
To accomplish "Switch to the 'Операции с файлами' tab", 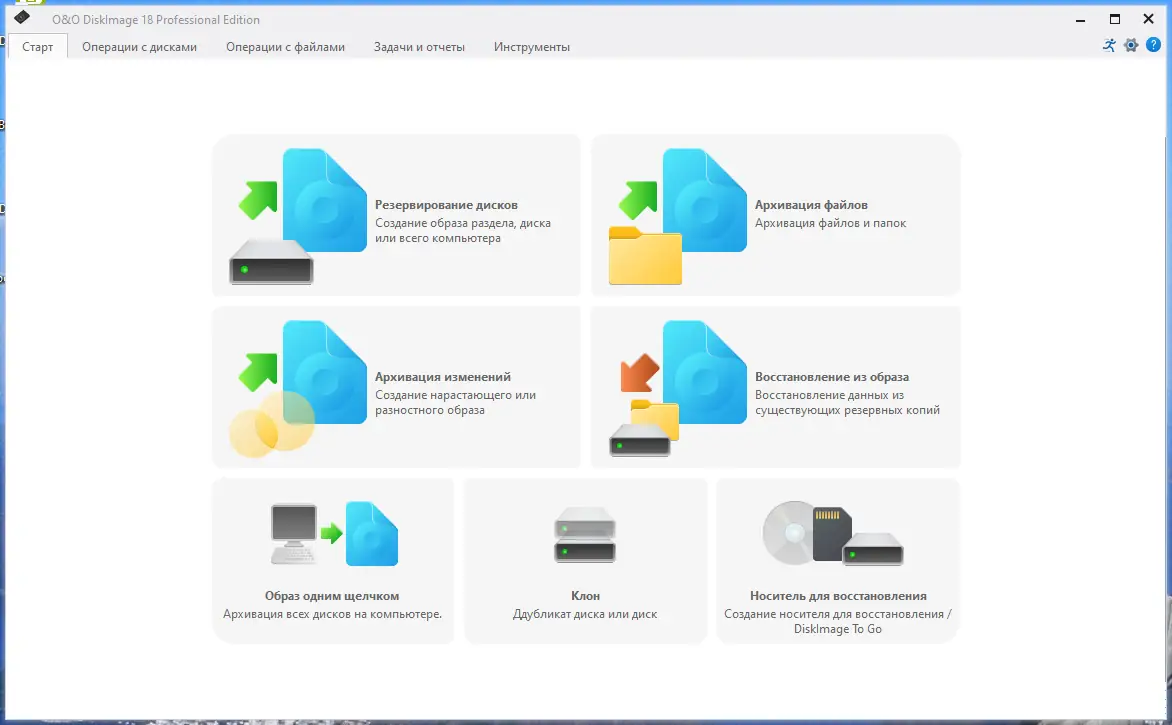I will point(286,46).
